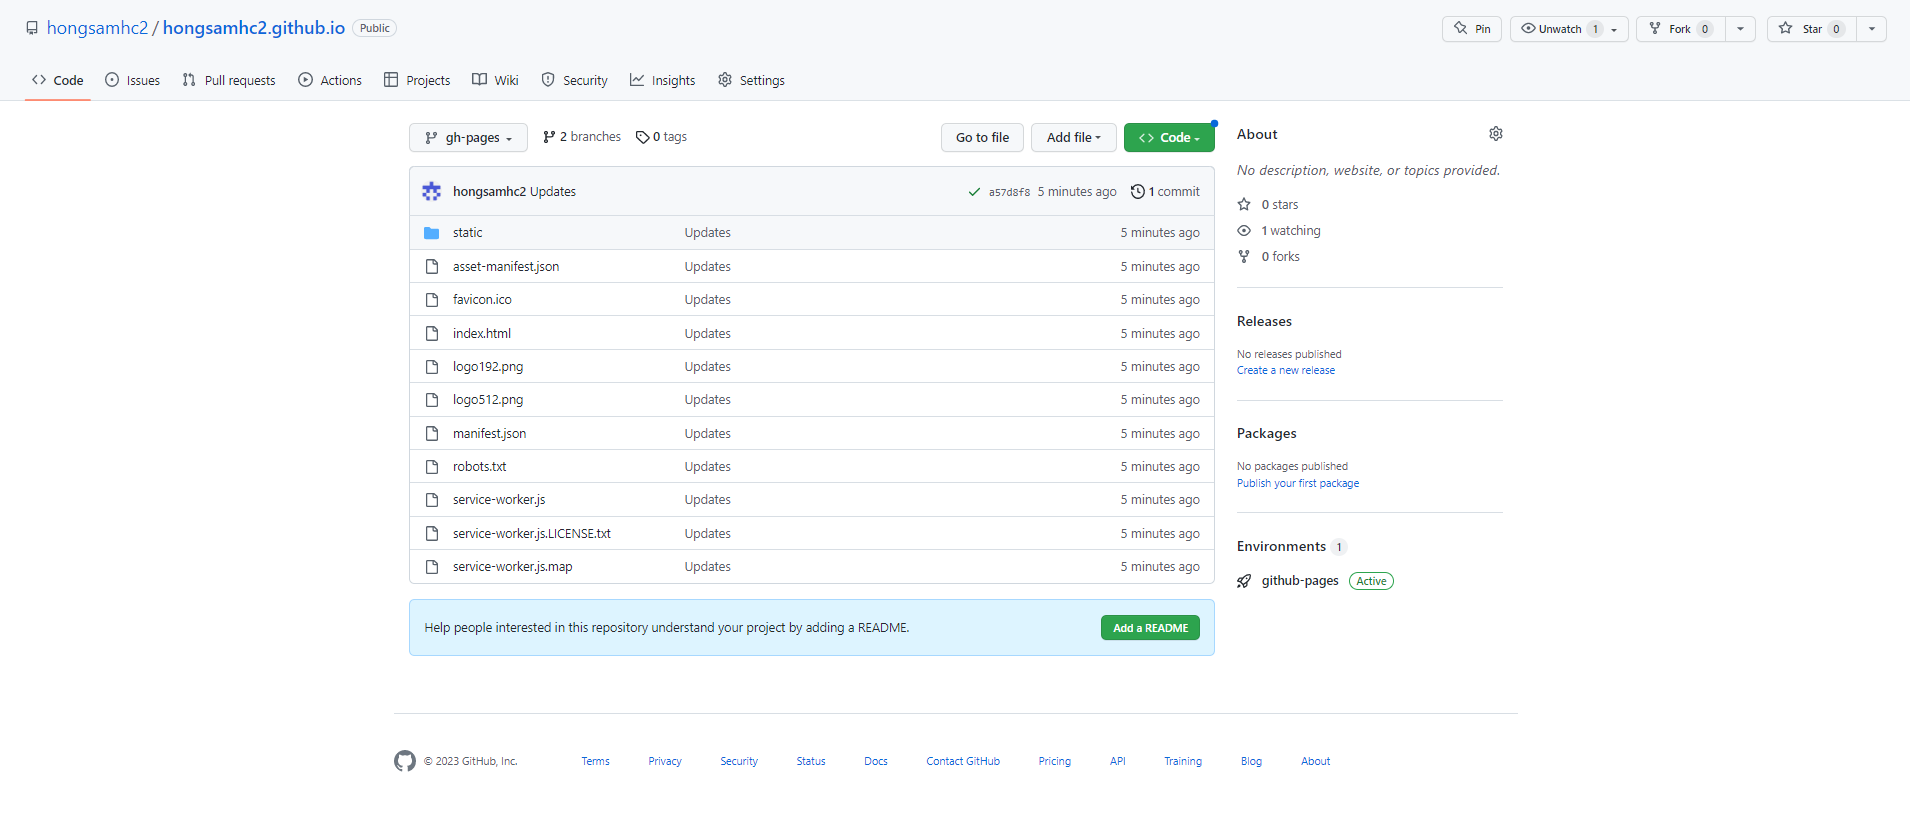Open the Blog footer link
The width and height of the screenshot is (1910, 832).
point(1251,762)
